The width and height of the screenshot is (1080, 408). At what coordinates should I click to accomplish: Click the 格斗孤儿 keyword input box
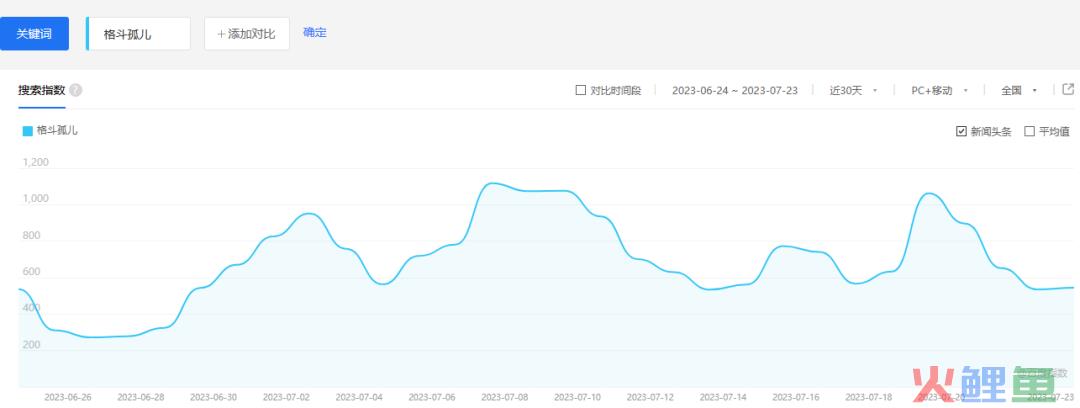[x=138, y=34]
